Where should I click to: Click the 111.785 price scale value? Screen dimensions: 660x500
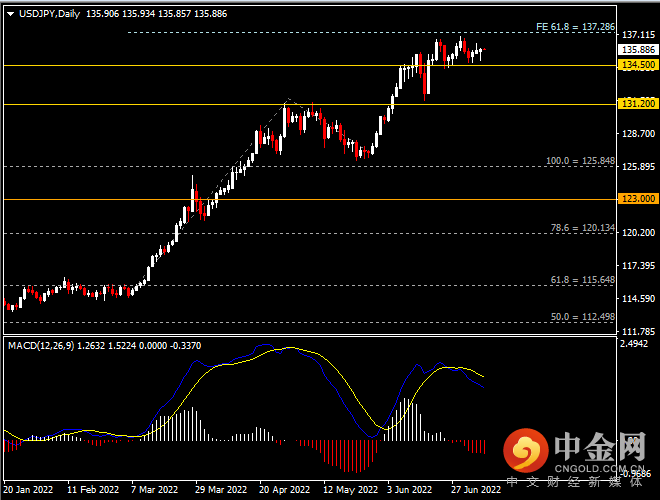point(639,332)
